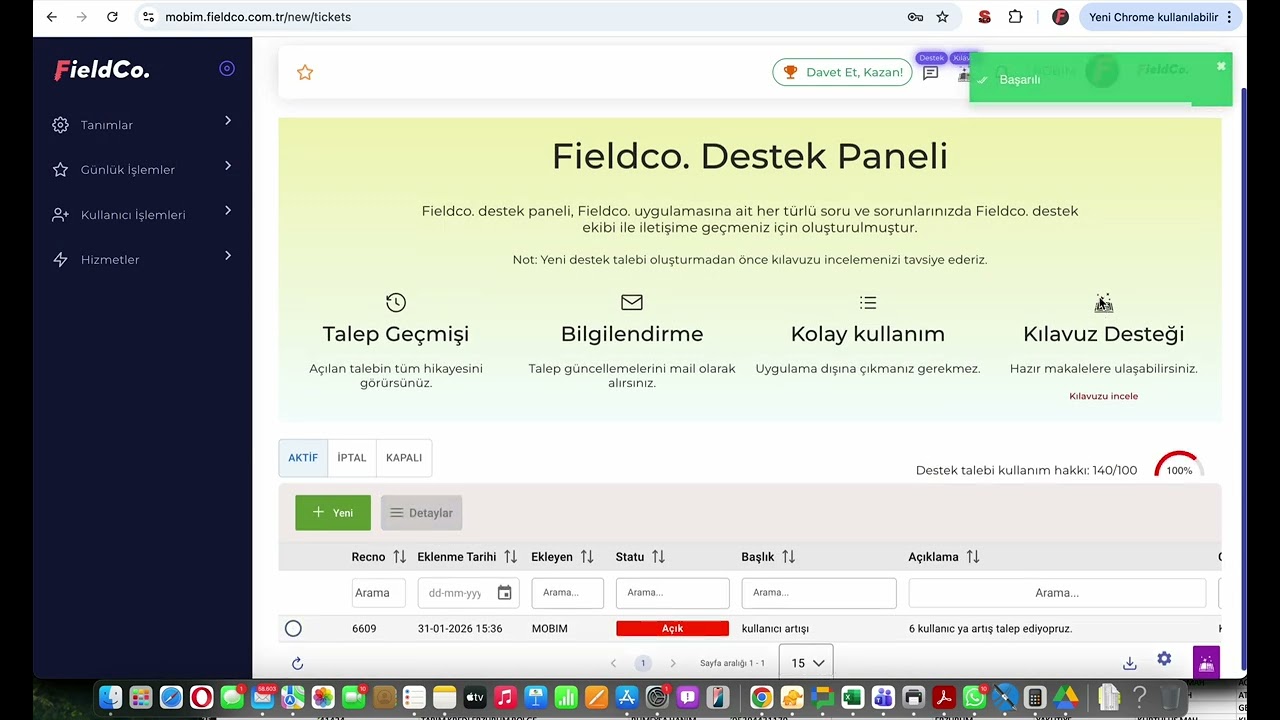The height and width of the screenshot is (720, 1280).
Task: Open Excel from the Dock
Action: (852, 697)
